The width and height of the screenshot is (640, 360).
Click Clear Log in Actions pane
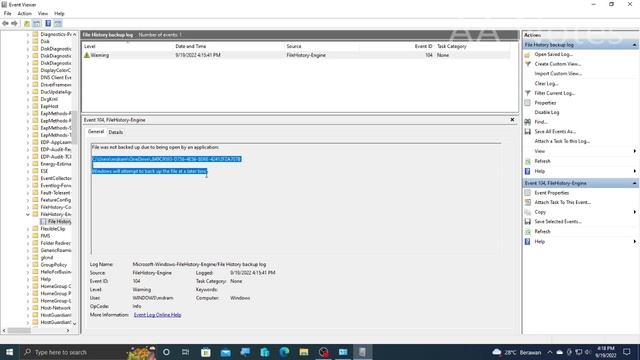546,83
